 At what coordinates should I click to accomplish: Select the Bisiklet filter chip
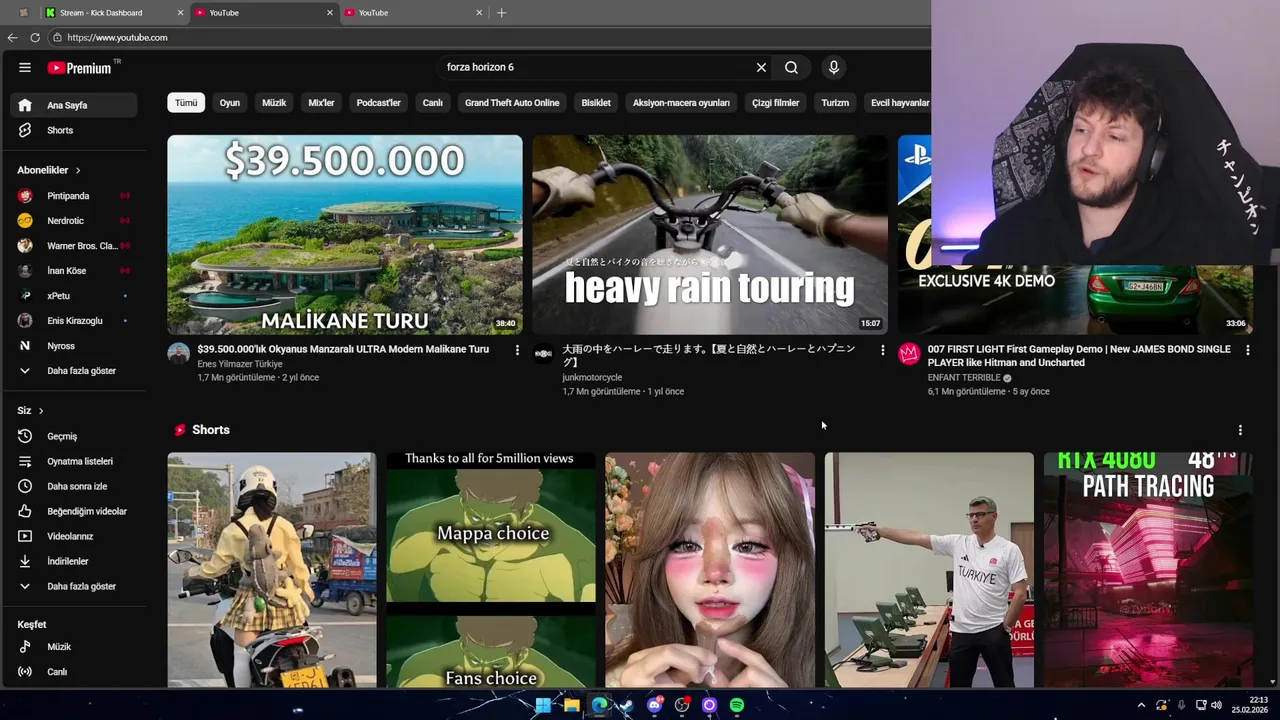[x=596, y=103]
